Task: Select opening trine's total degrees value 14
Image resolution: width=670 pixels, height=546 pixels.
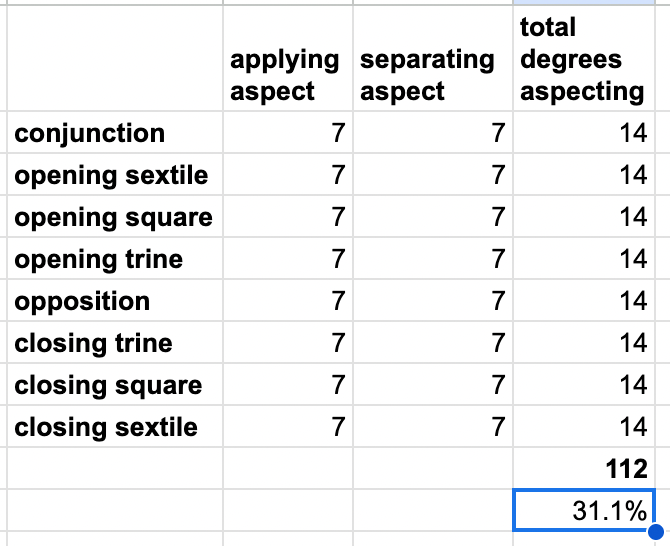Action: pyautogui.click(x=582, y=259)
